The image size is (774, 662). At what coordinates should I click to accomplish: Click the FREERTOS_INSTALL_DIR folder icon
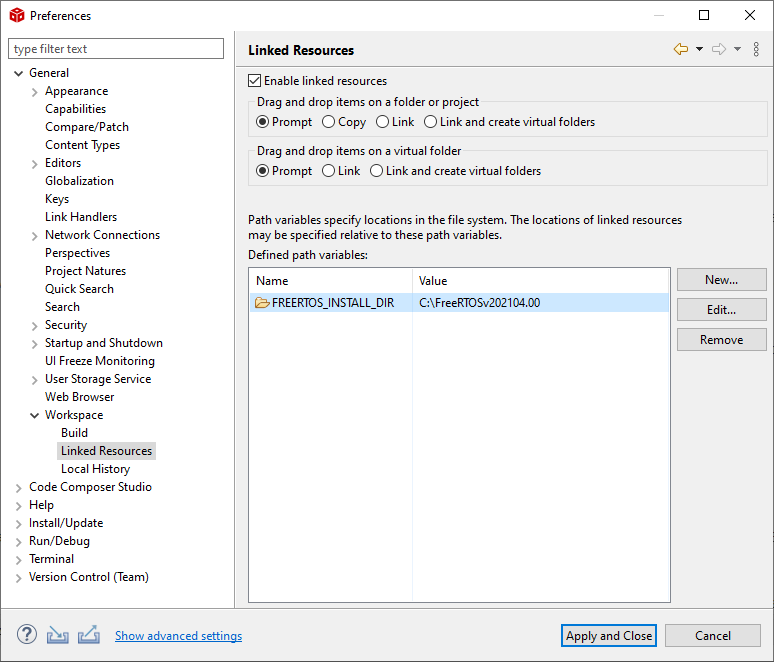[262, 303]
